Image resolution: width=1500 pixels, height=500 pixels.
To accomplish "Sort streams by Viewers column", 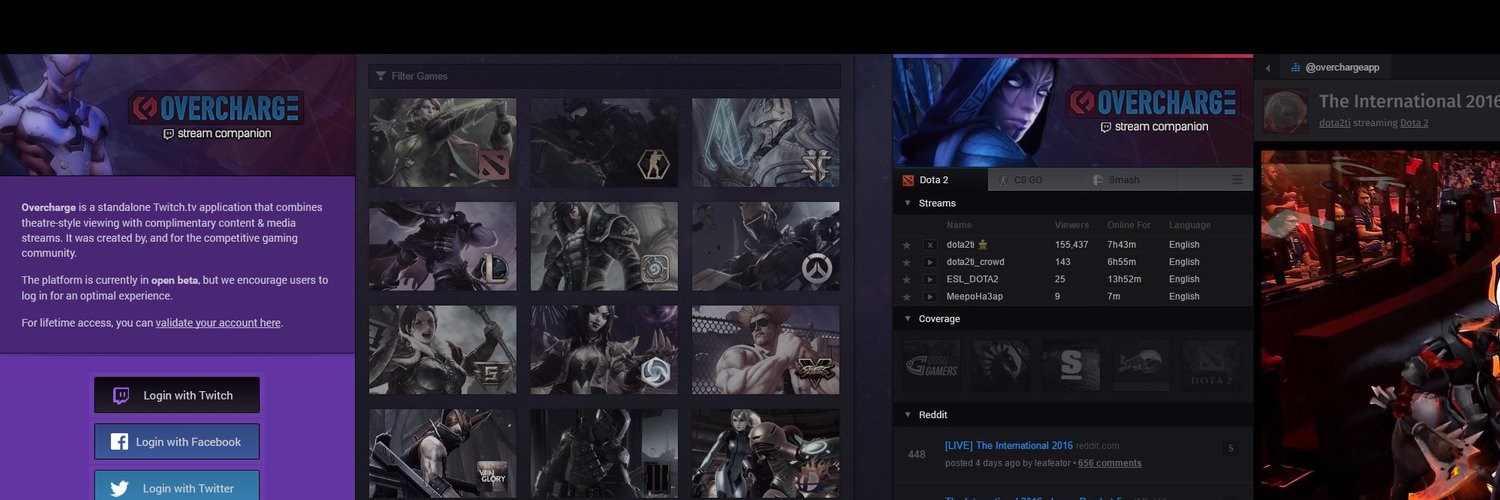I will [1072, 225].
